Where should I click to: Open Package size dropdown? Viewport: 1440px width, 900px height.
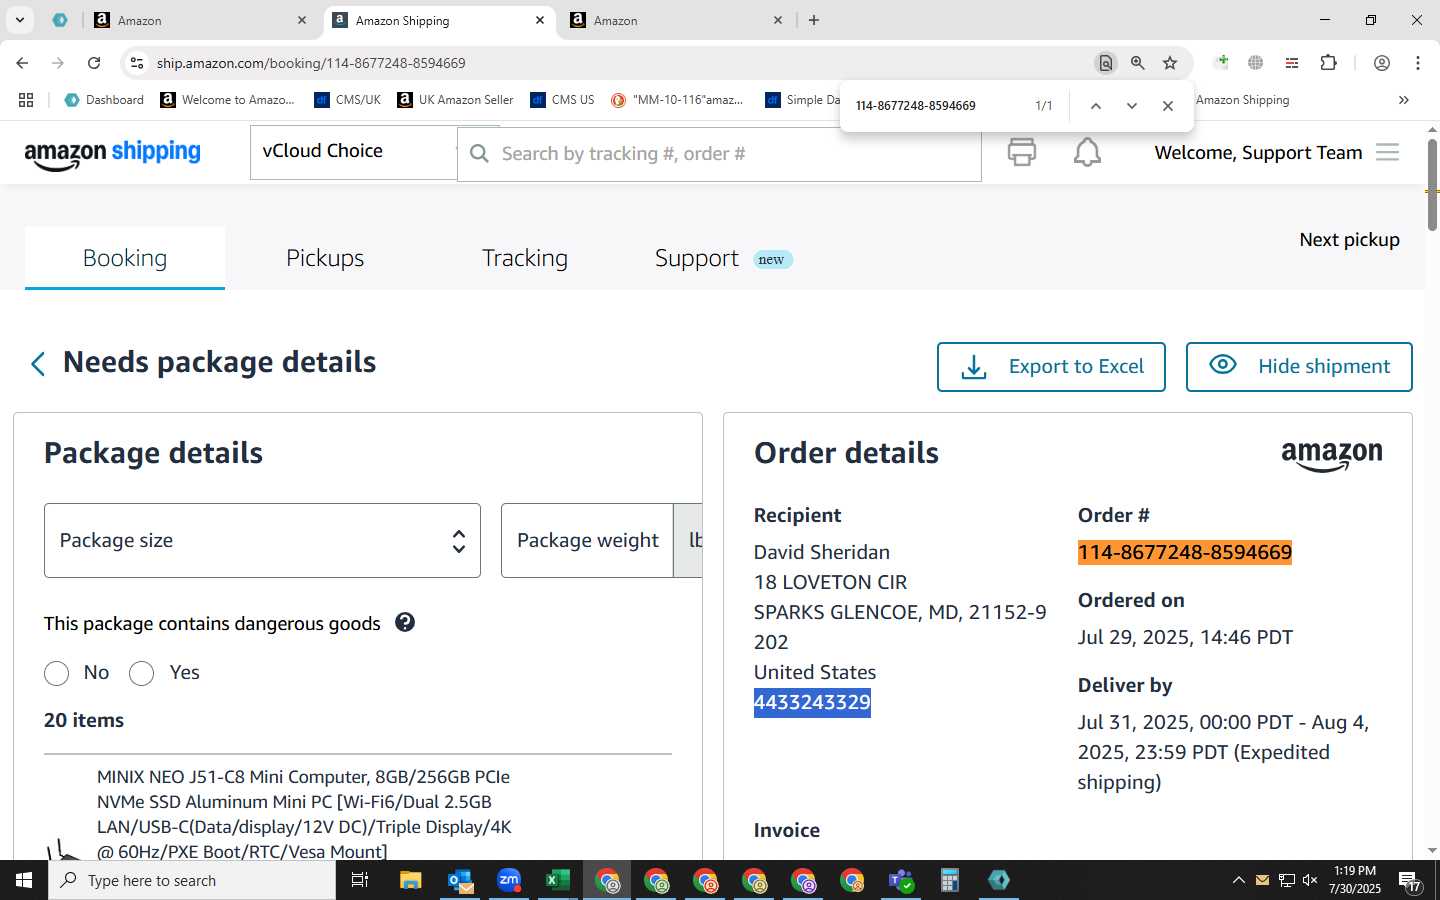click(x=262, y=540)
